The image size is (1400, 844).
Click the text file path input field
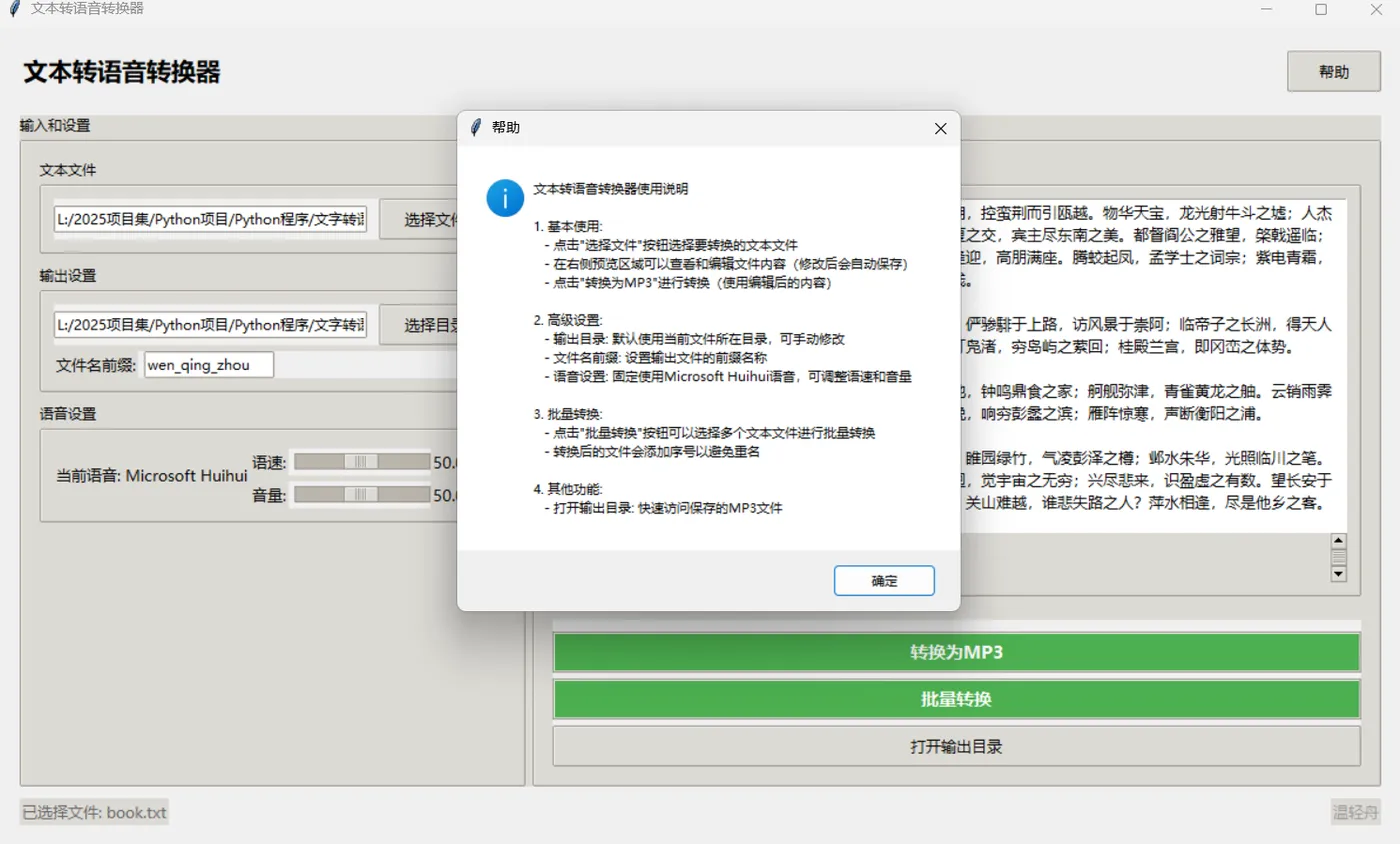[210, 219]
